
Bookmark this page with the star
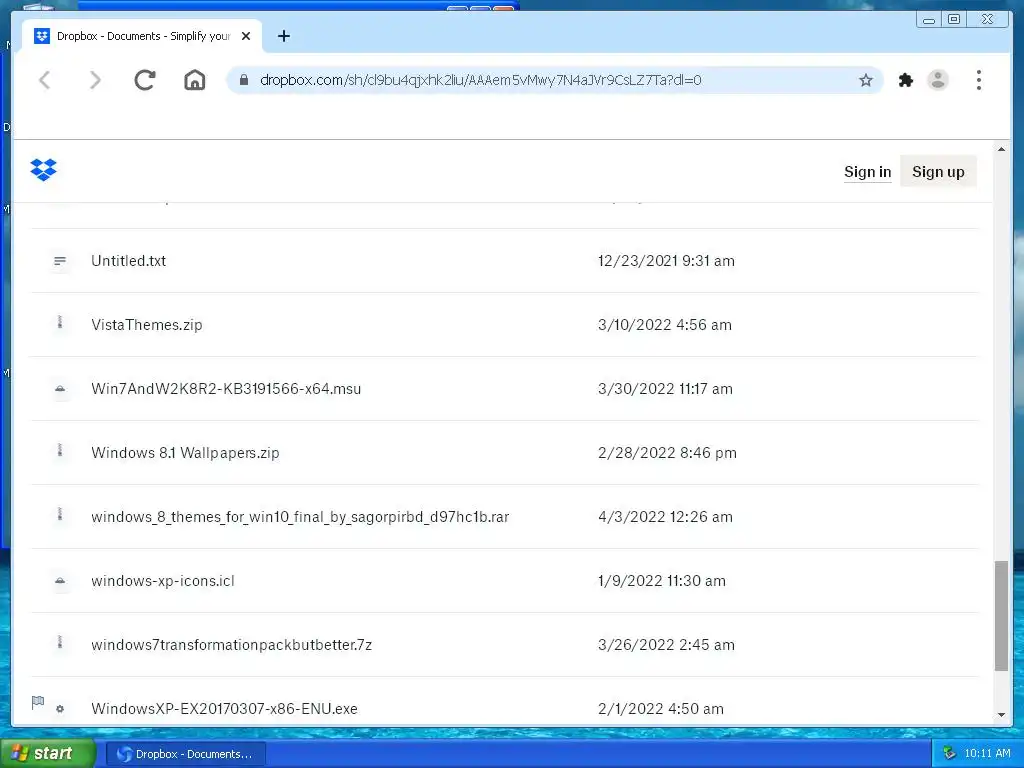(866, 80)
